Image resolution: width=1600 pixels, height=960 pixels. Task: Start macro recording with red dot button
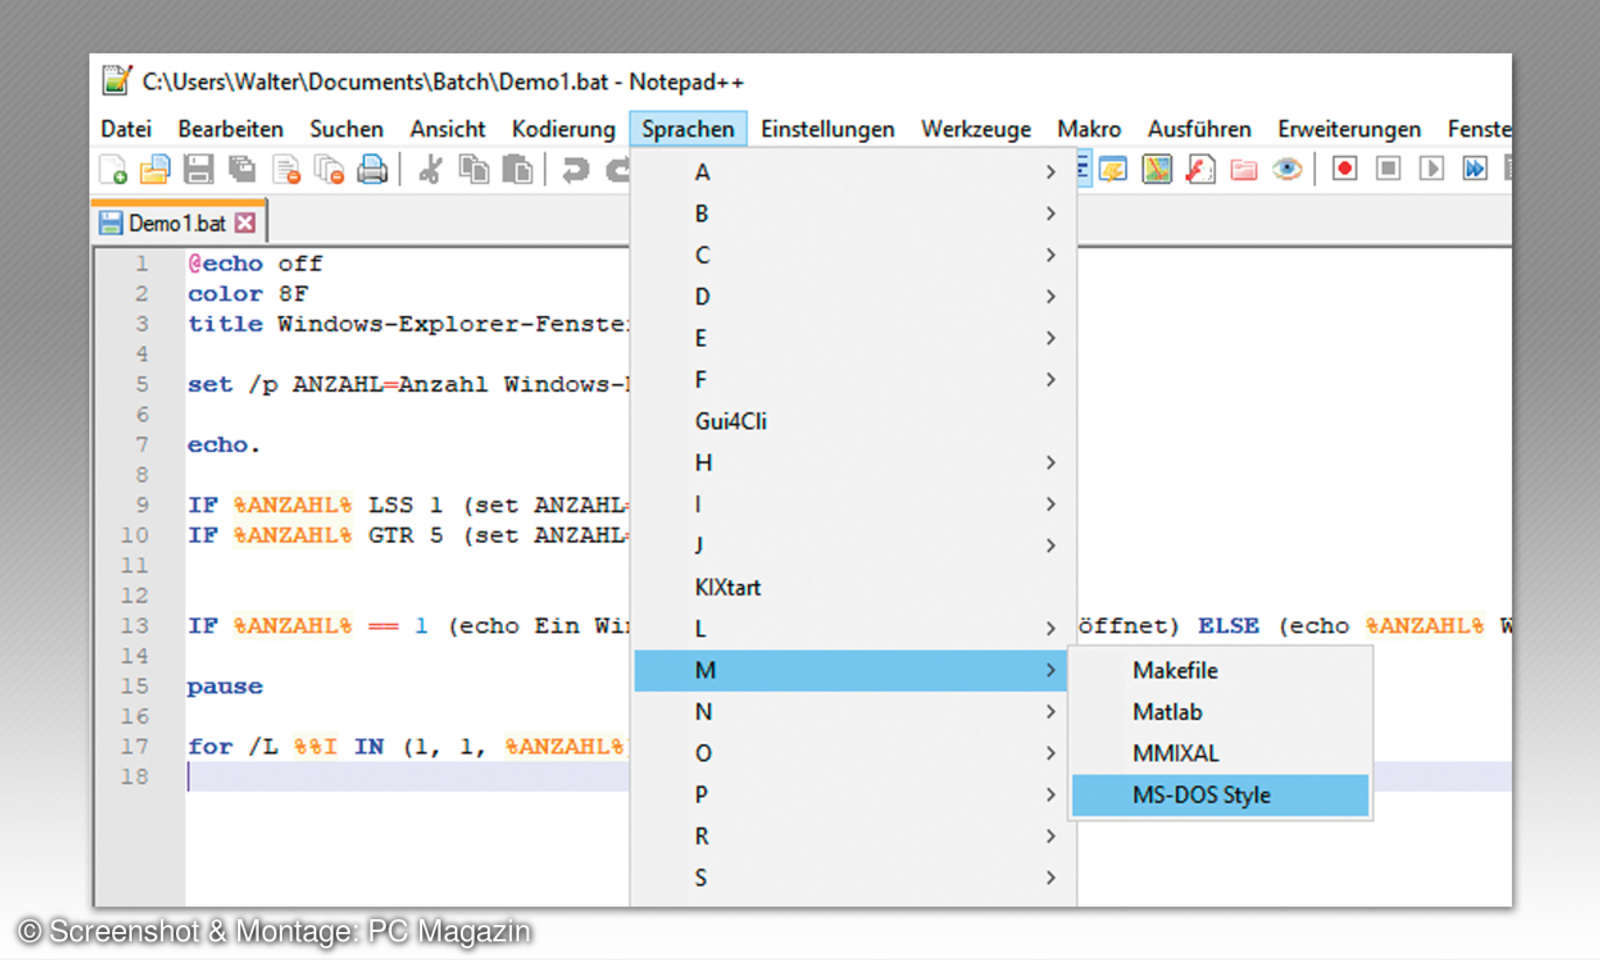point(1345,169)
